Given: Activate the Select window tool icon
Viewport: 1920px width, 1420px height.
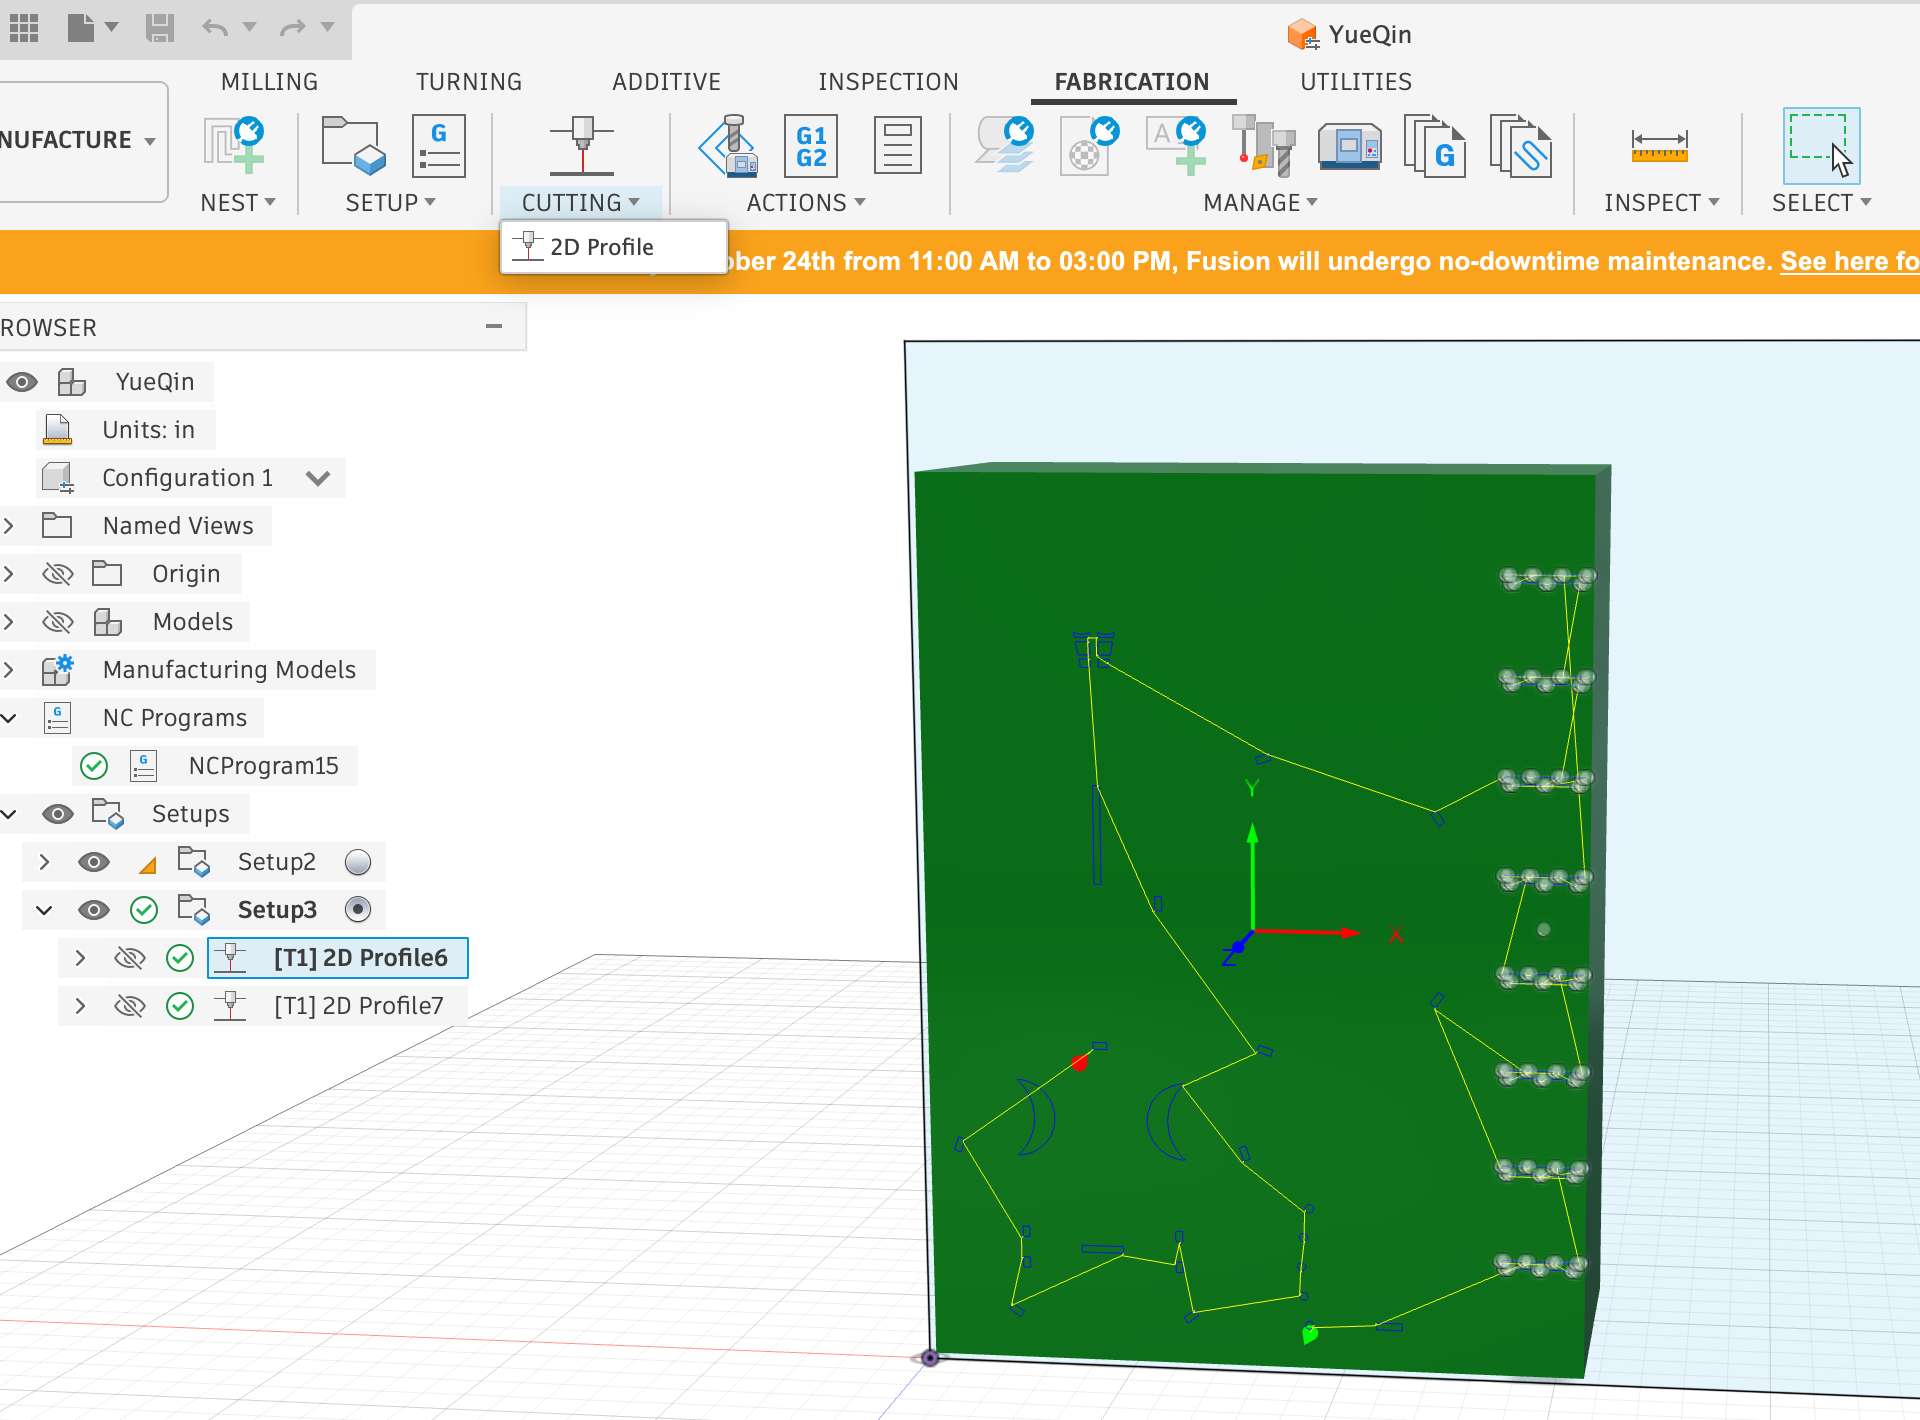Looking at the screenshot, I should tap(1821, 145).
